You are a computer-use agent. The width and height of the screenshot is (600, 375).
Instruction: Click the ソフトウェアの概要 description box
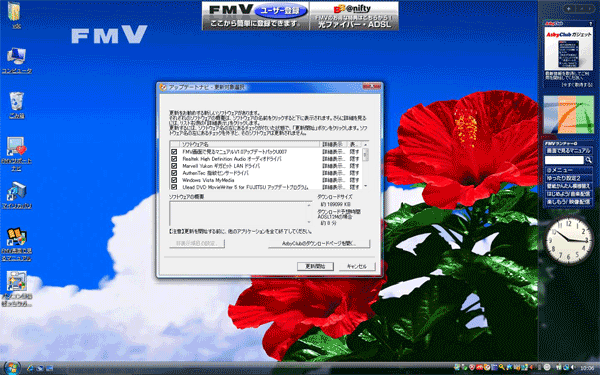(241, 214)
